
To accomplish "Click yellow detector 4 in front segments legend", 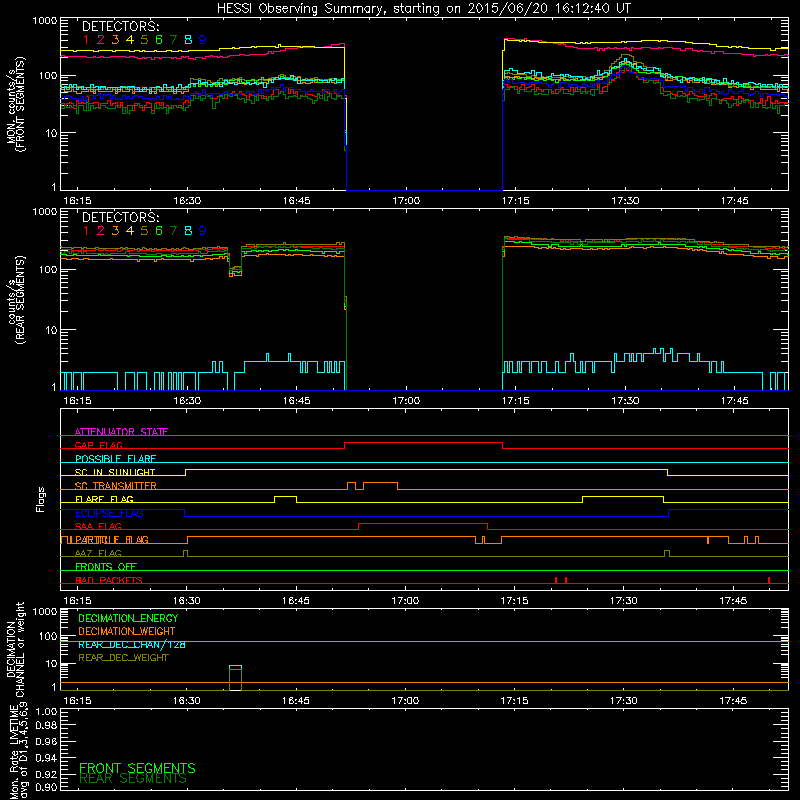I will pyautogui.click(x=130, y=39).
